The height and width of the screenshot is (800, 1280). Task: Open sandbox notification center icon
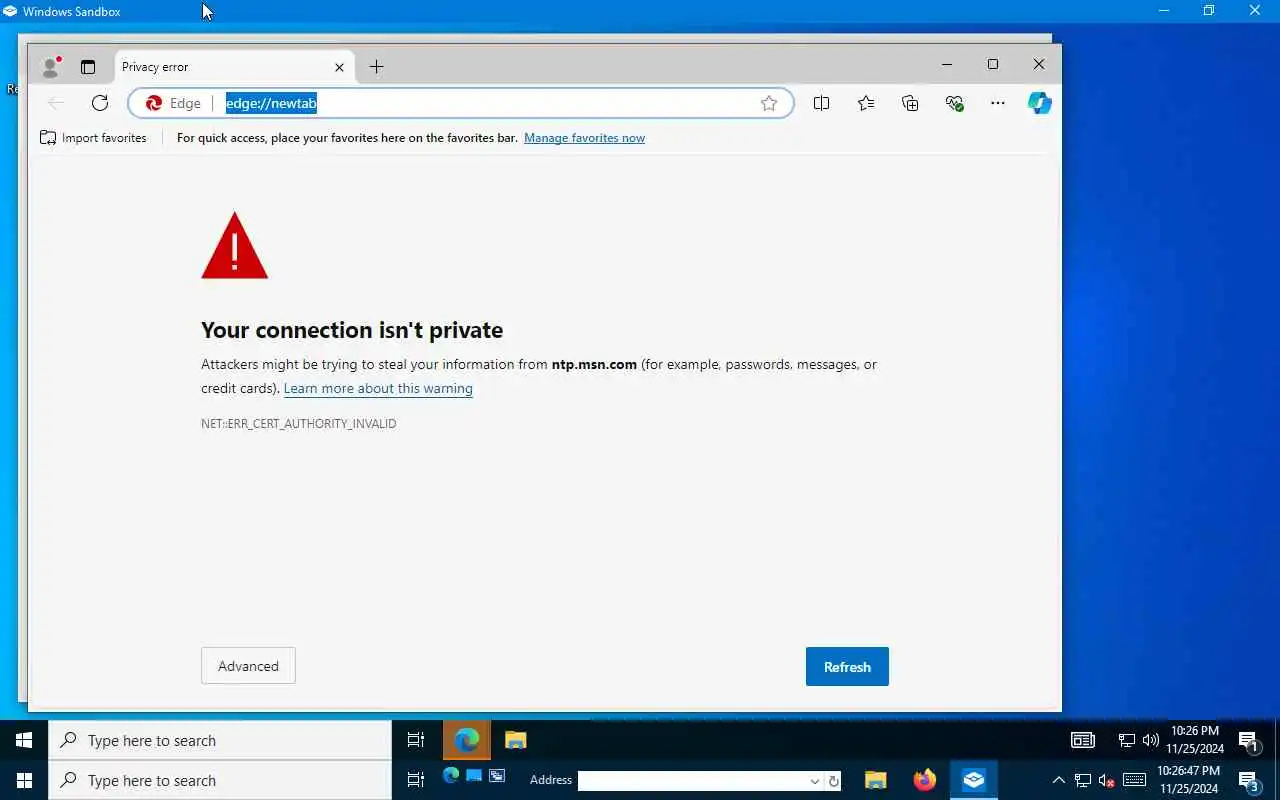(x=1248, y=741)
